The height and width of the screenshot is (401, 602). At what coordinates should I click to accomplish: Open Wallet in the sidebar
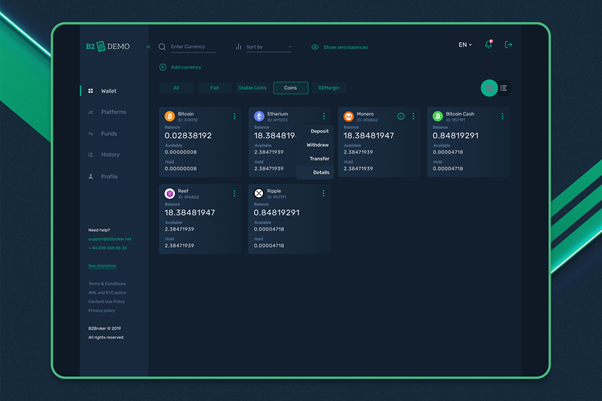109,91
